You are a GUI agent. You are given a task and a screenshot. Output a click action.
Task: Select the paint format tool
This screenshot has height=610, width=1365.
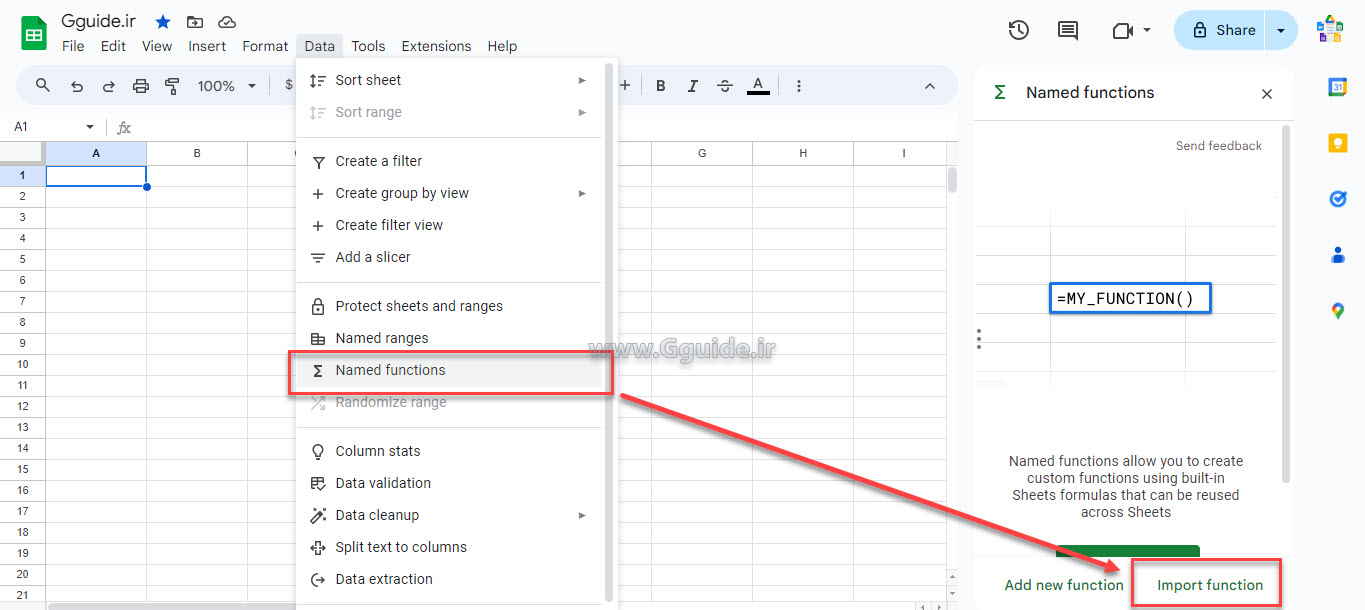(172, 86)
